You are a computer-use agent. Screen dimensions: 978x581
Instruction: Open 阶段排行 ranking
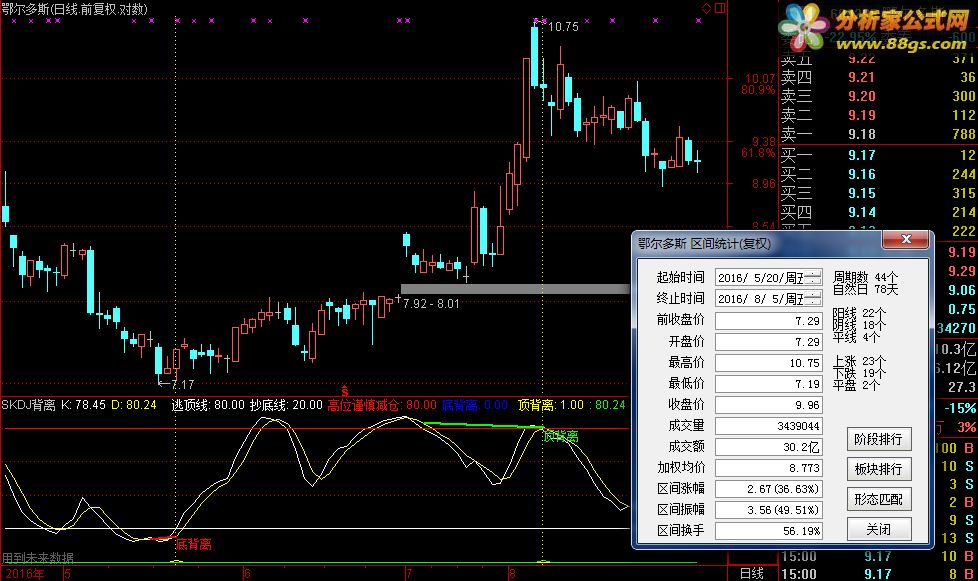point(878,439)
